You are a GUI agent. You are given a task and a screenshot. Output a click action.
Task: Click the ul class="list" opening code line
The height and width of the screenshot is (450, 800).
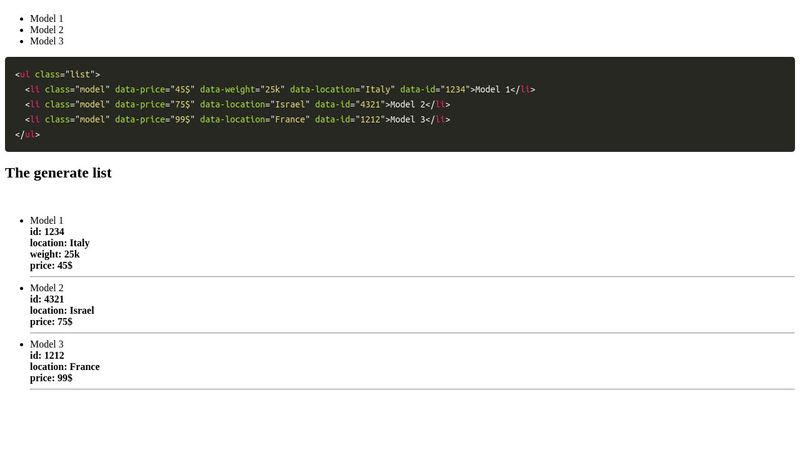point(58,74)
